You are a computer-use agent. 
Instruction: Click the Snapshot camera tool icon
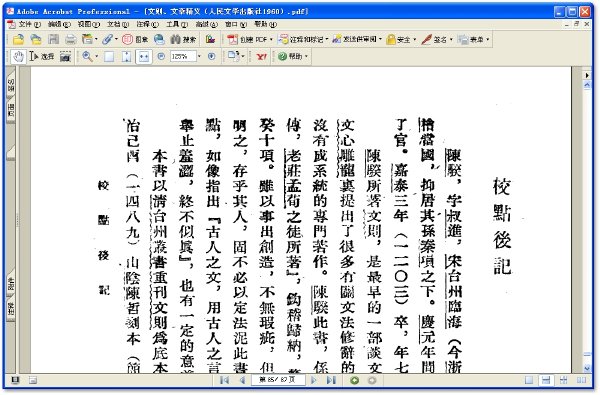(65, 57)
